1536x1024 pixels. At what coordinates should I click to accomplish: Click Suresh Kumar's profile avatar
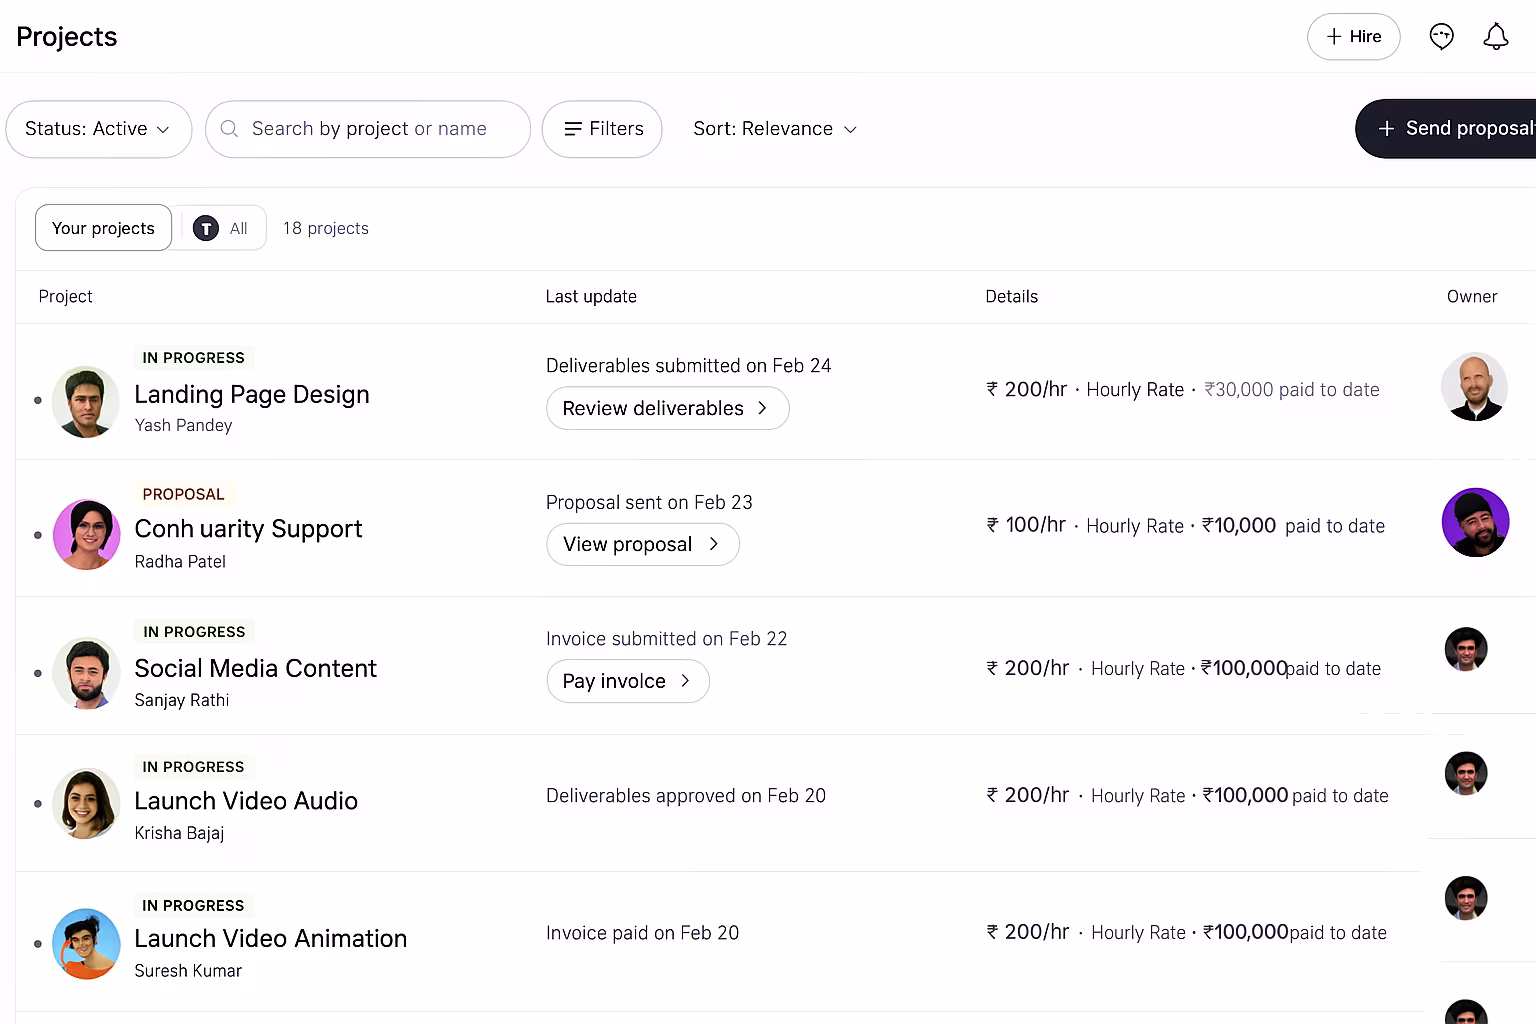click(x=86, y=943)
